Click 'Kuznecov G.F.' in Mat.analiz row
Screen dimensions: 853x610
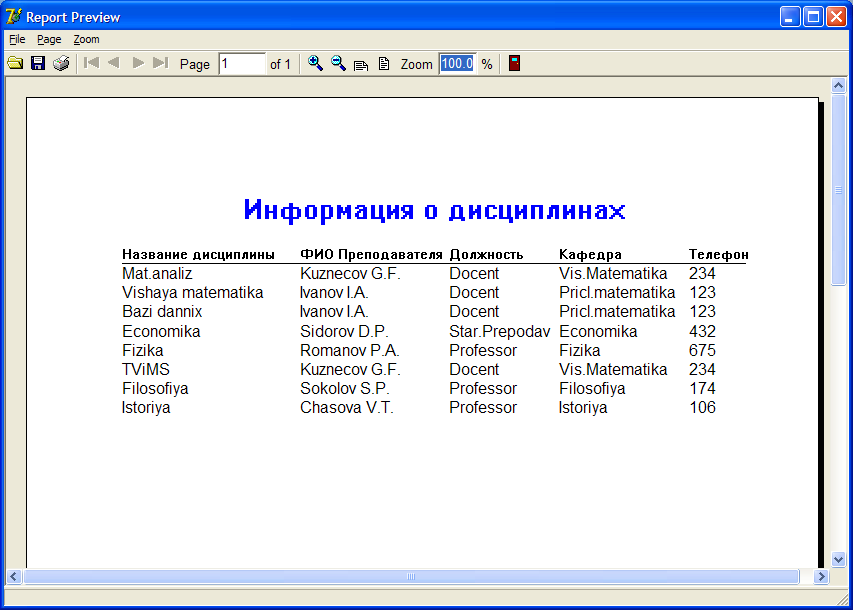[350, 273]
